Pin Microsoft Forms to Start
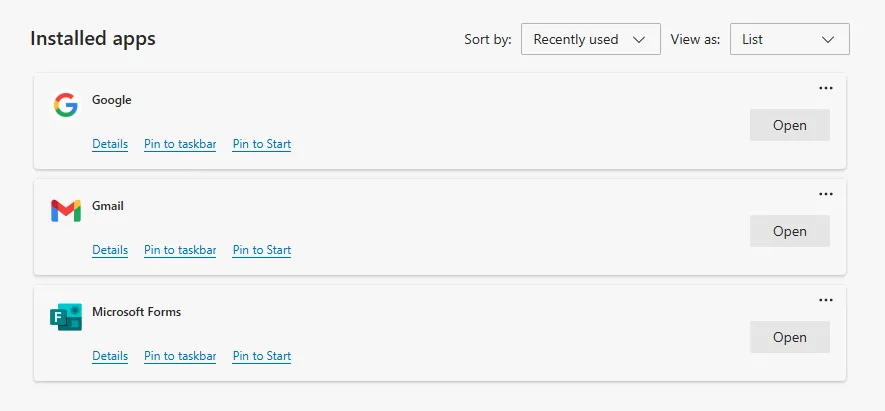 click(262, 356)
